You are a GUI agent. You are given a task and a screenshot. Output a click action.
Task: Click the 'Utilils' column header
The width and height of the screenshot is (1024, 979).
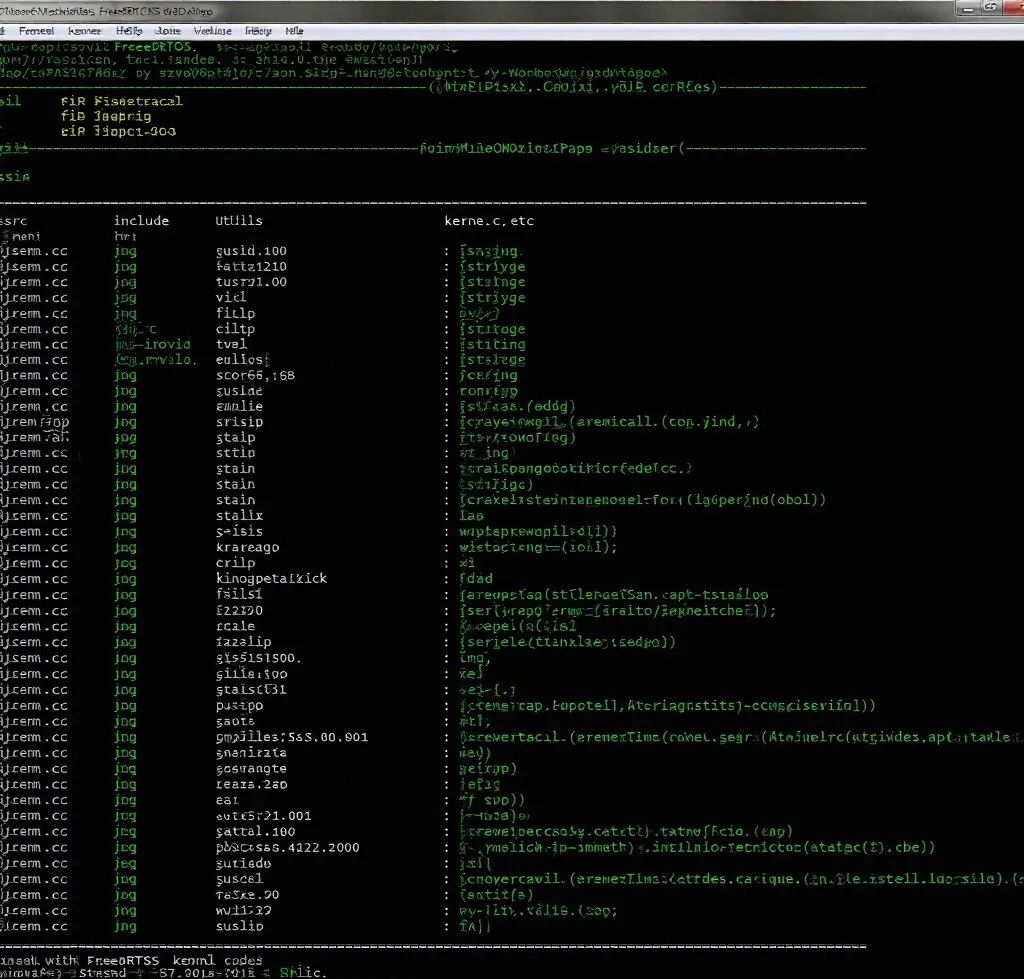pyautogui.click(x=239, y=220)
